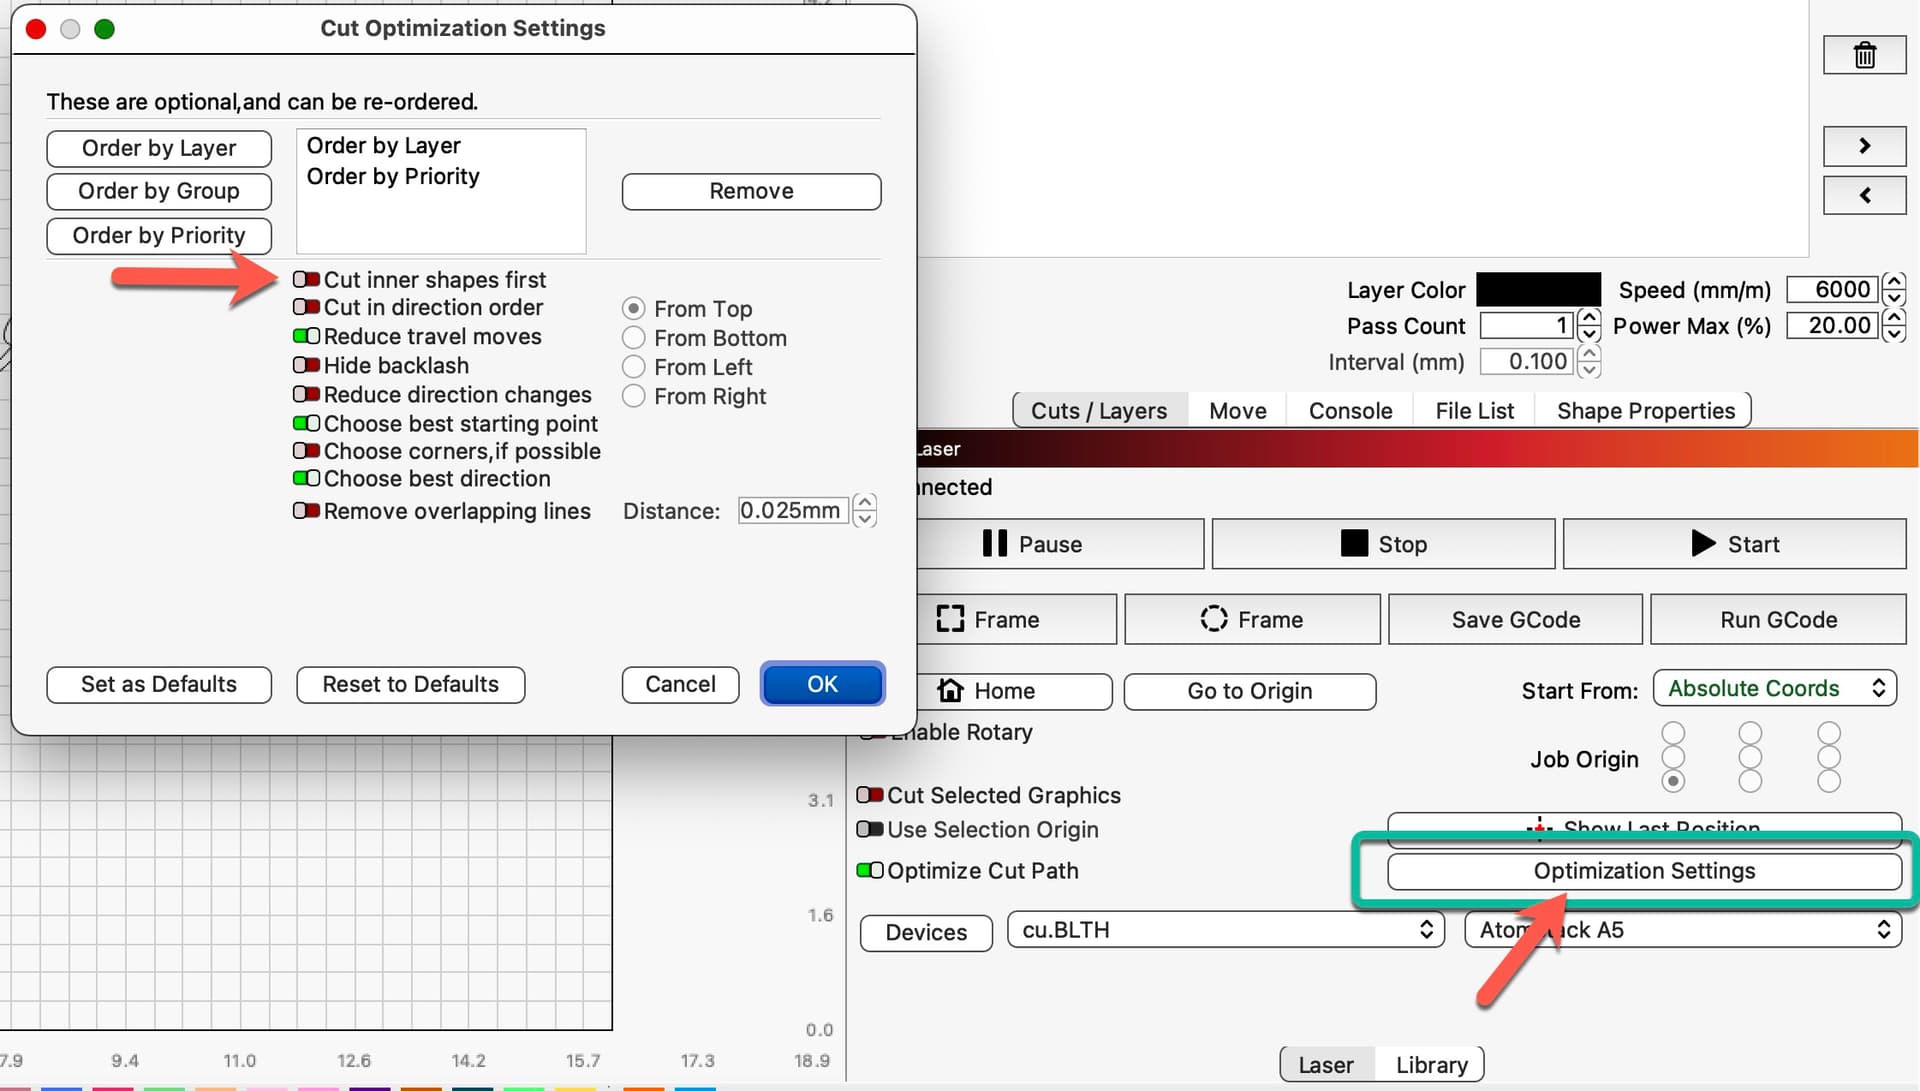
Task: Open the device selector dropdown beside cu.BLTH
Action: [x=1682, y=930]
